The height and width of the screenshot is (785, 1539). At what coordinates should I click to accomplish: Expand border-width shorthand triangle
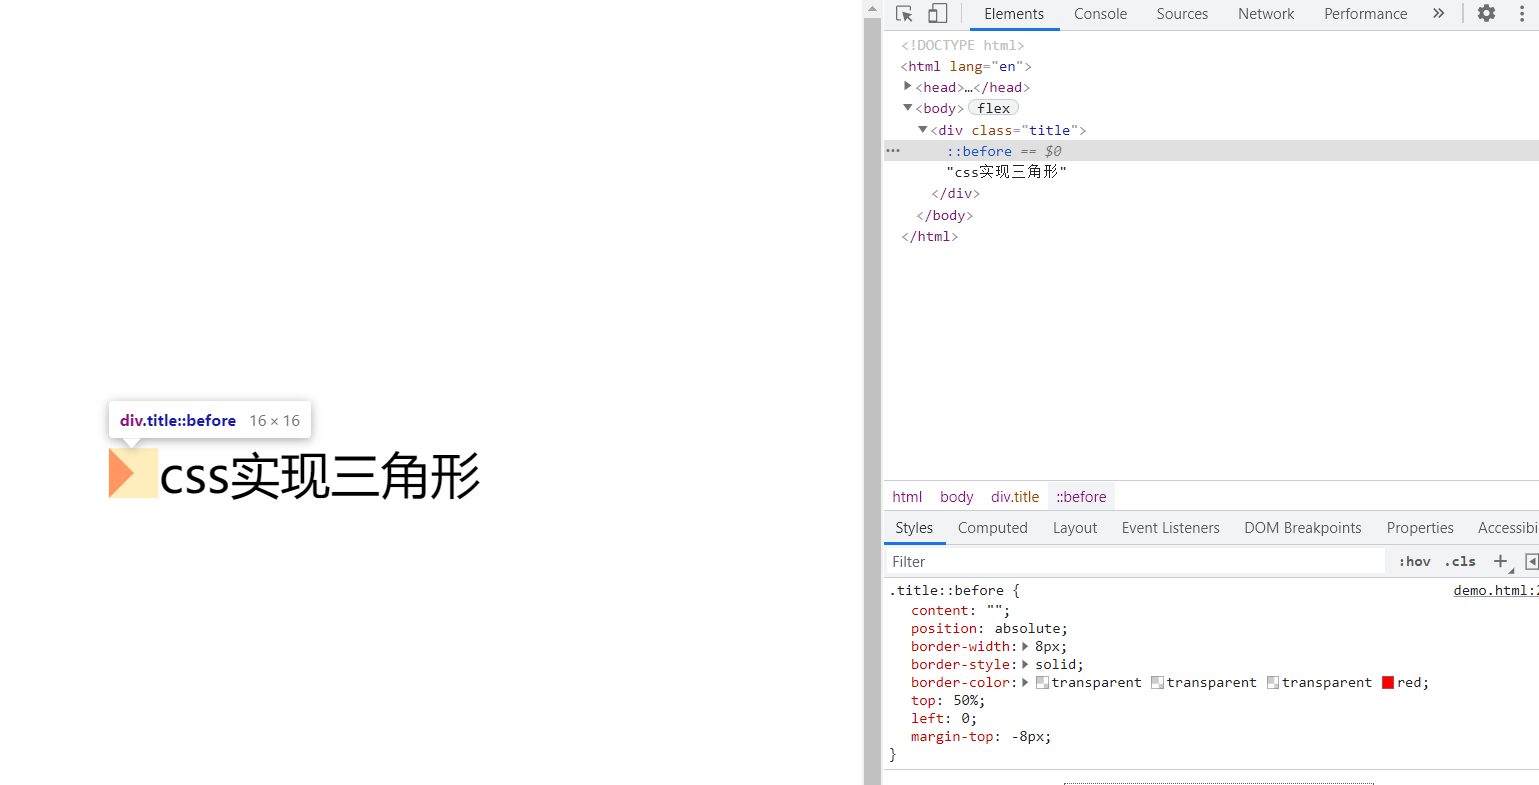click(x=1025, y=647)
